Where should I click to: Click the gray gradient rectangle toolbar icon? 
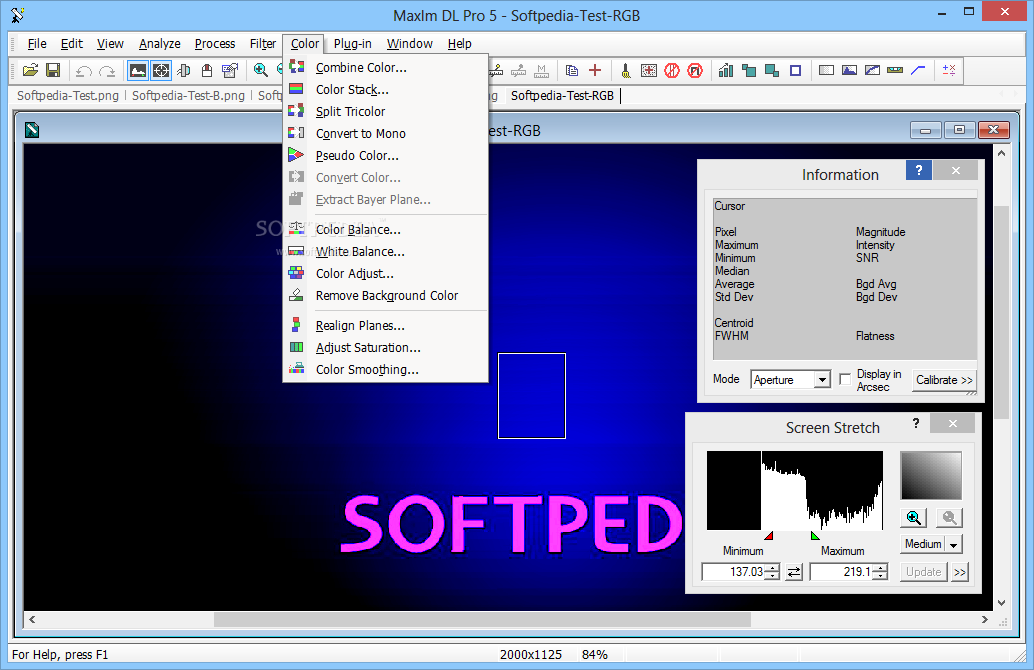[x=826, y=71]
